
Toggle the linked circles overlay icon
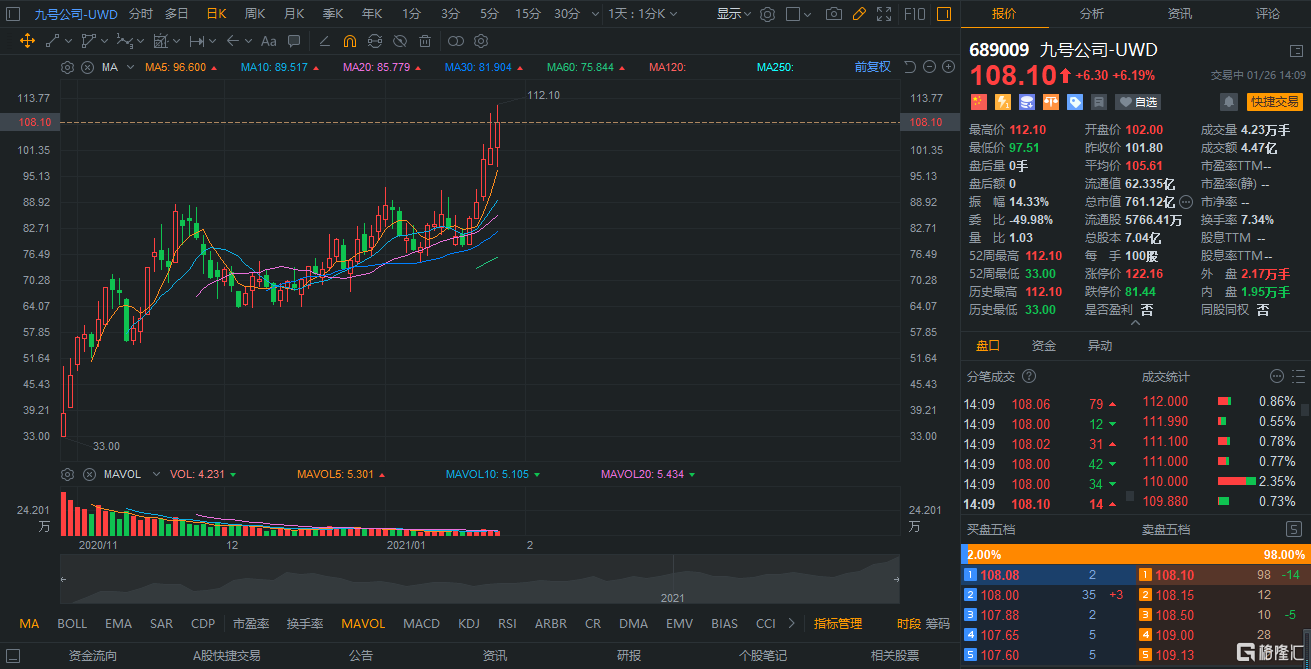point(455,41)
